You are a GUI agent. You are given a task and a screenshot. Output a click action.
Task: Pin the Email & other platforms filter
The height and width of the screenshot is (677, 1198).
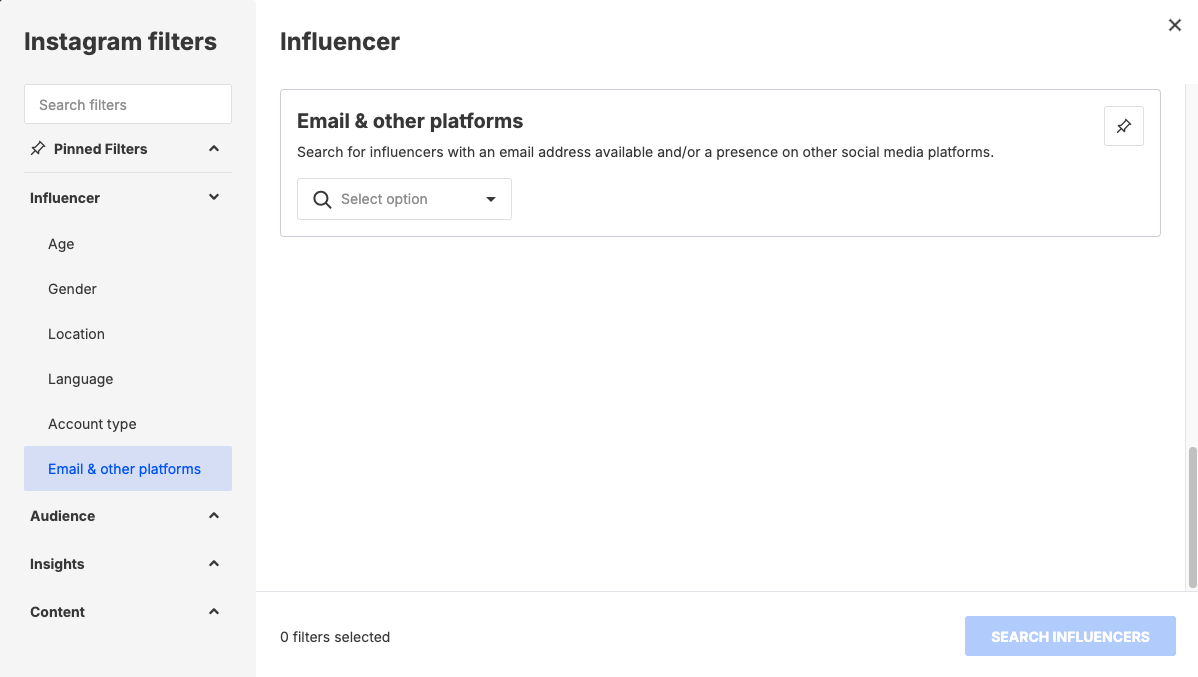(x=1123, y=127)
